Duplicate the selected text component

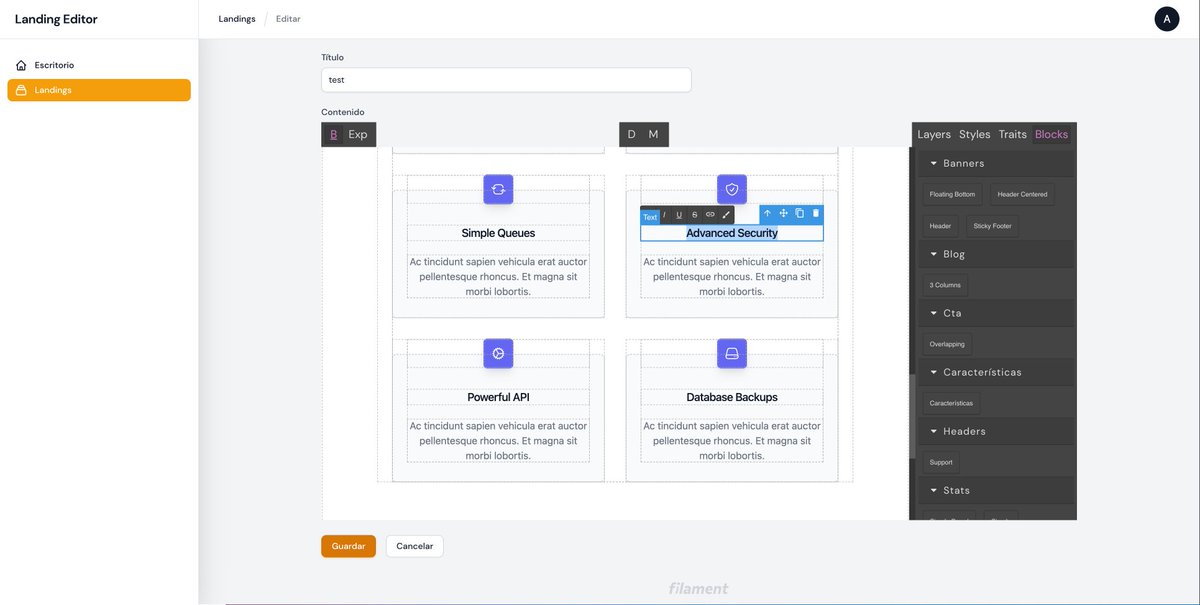click(800, 213)
